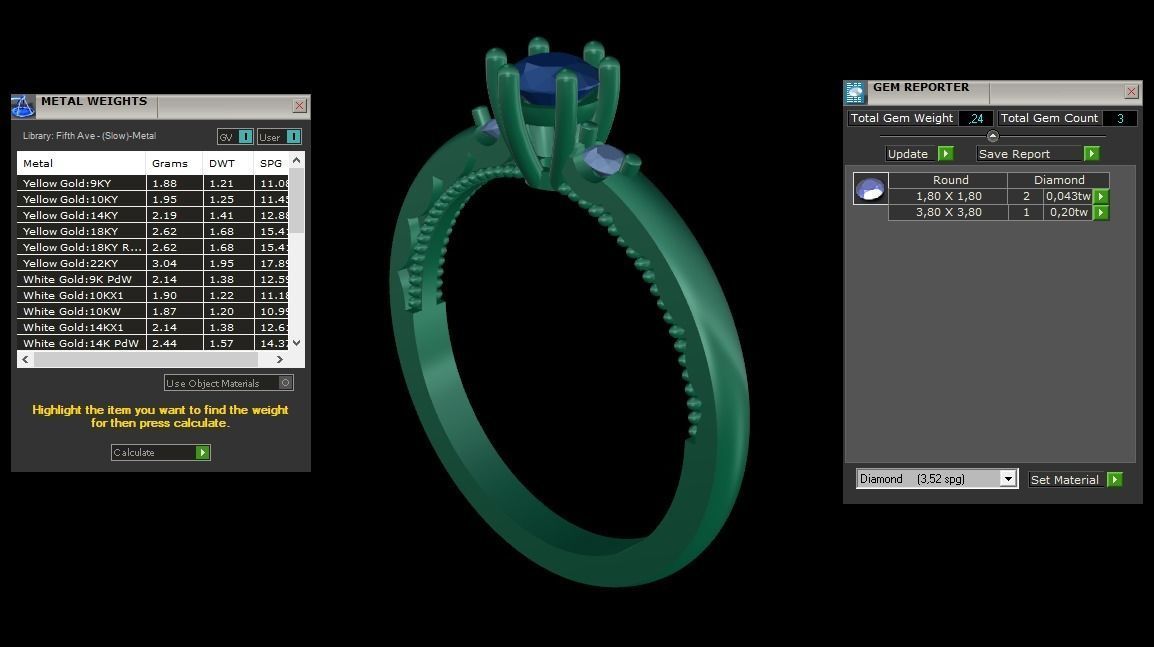Image resolution: width=1154 pixels, height=647 pixels.
Task: Click the blue center stone on the ring
Action: (556, 77)
